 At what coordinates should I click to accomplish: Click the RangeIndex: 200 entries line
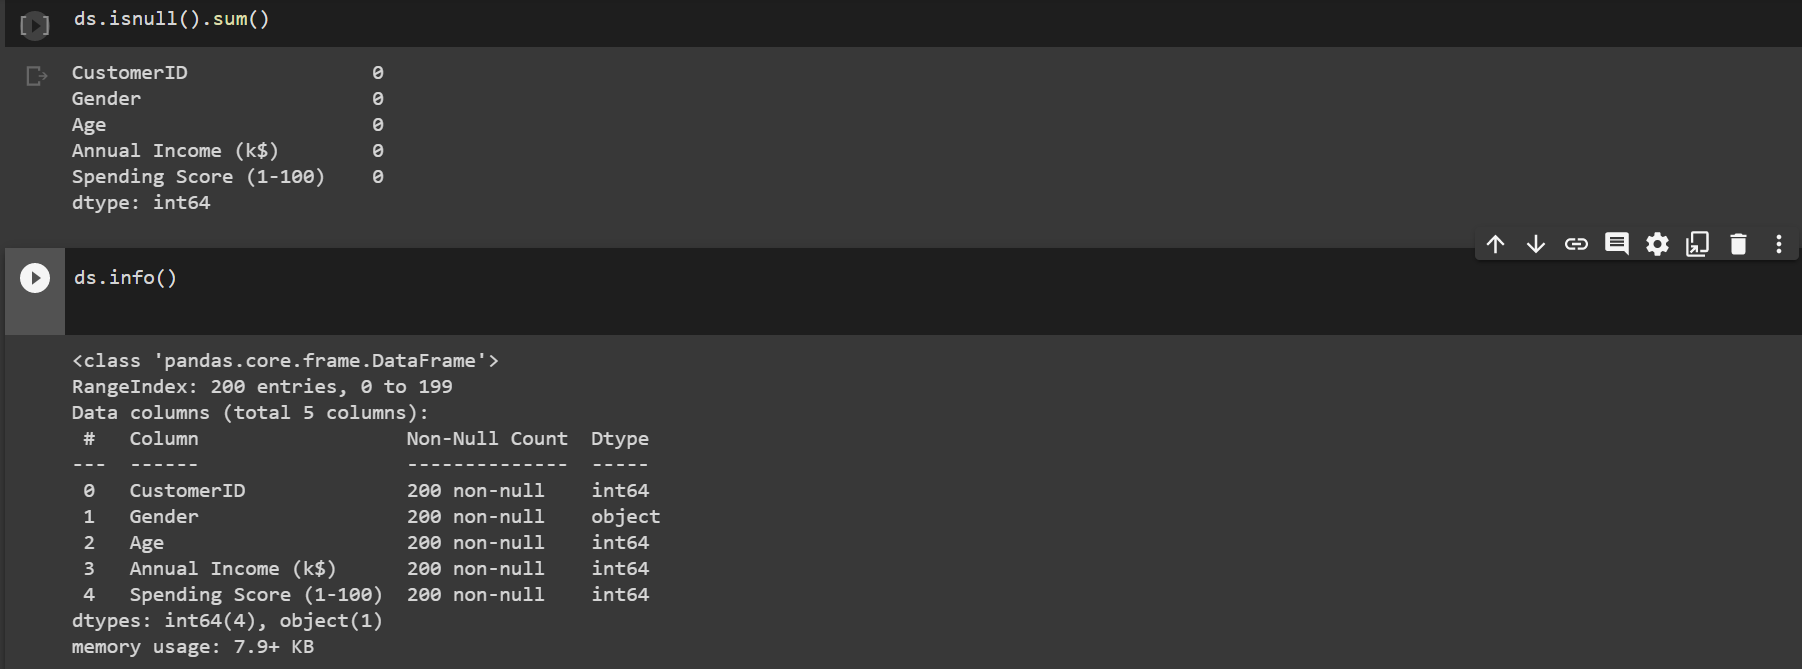tap(262, 386)
